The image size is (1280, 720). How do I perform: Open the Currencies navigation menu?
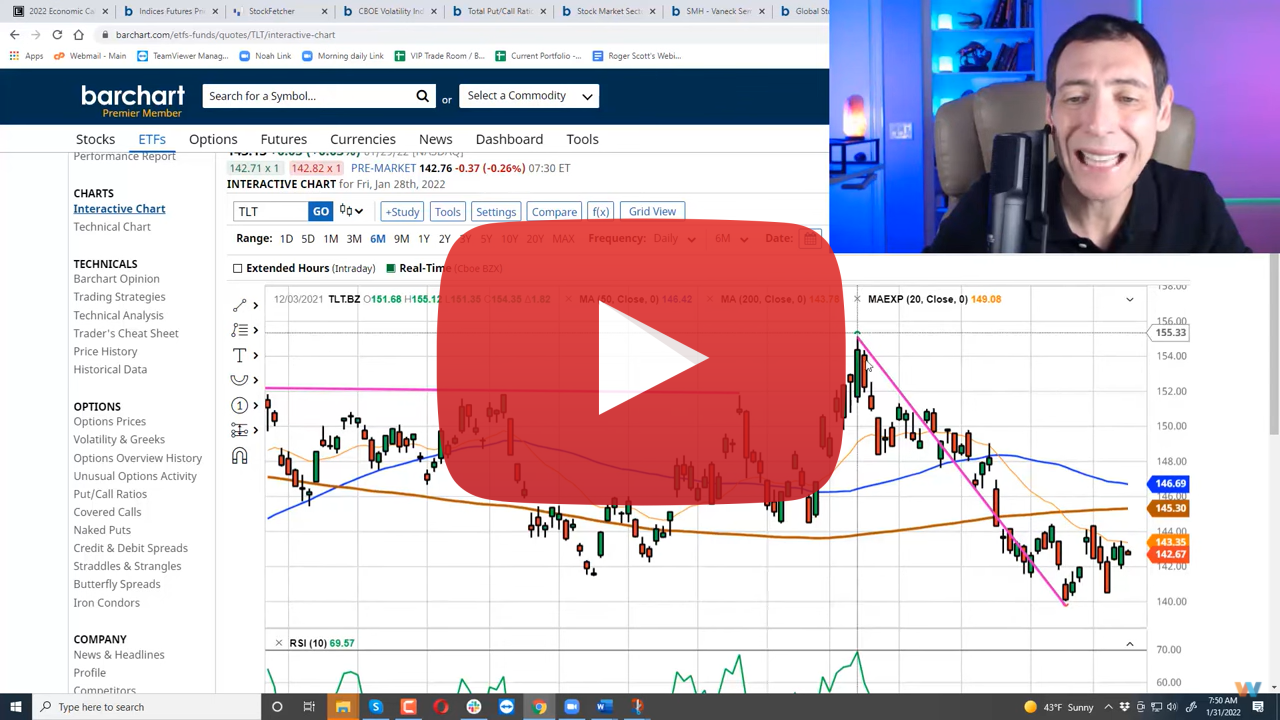pos(363,139)
